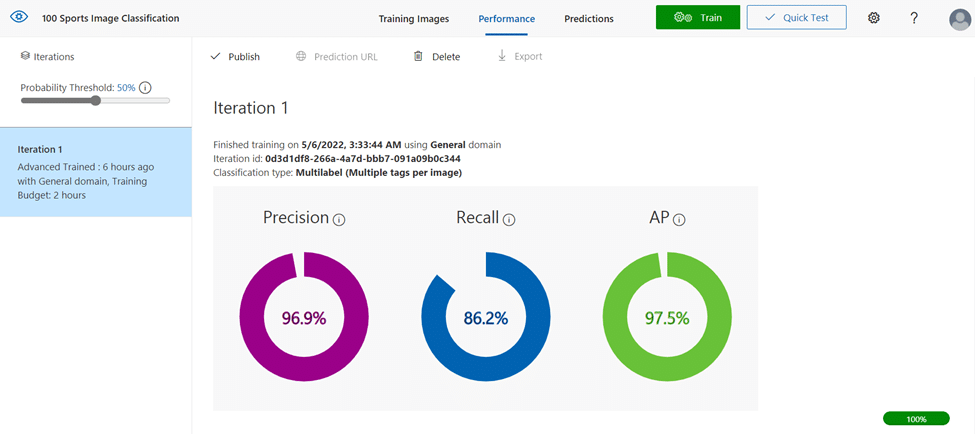Select the Performance tab
Screen dimensions: 975x434
coord(507,19)
